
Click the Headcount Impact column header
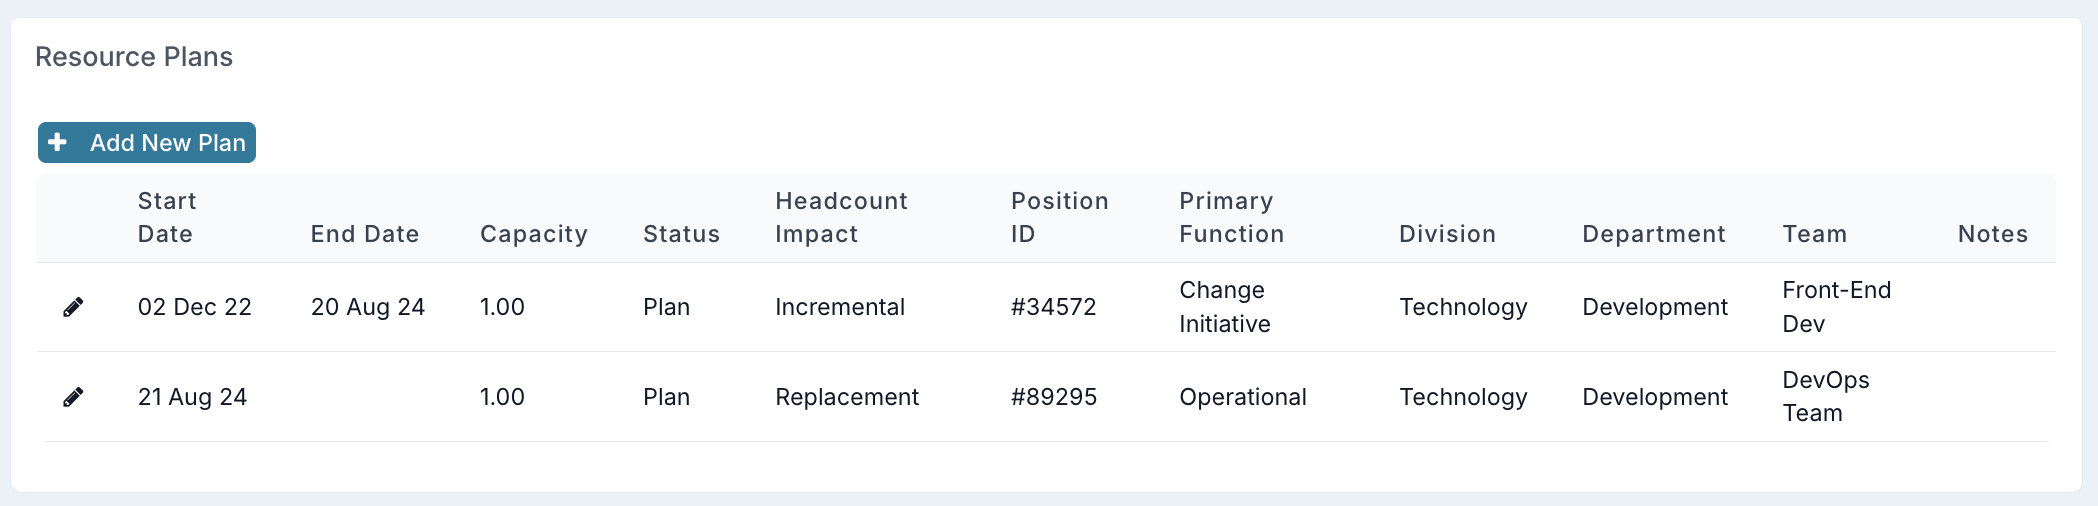[842, 217]
